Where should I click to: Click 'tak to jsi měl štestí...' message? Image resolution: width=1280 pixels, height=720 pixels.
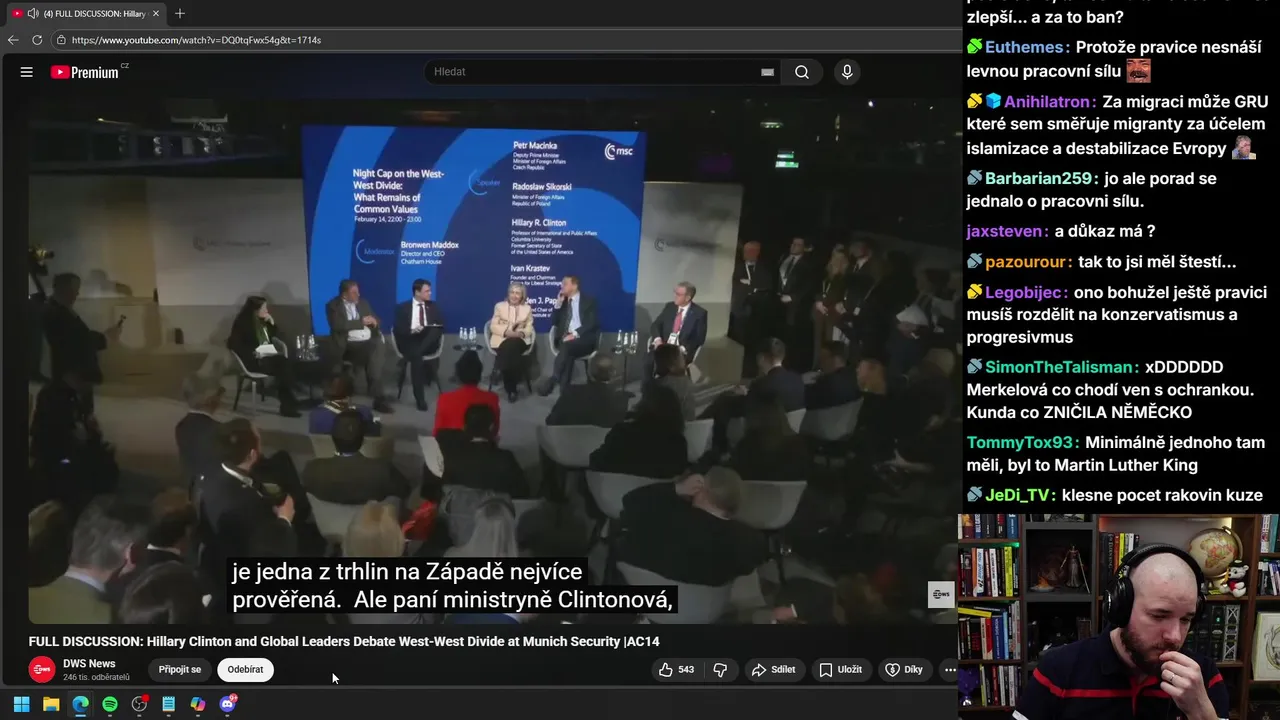1157,262
